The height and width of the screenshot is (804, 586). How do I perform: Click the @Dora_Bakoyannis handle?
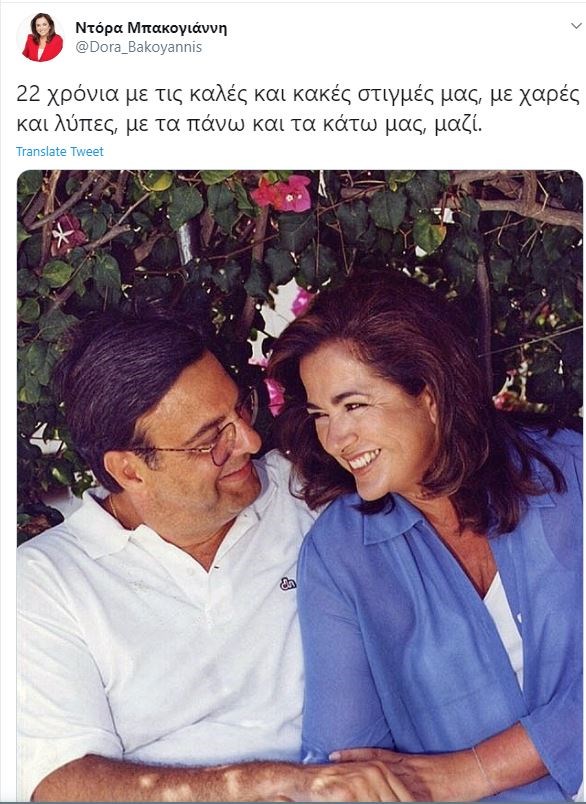coord(138,47)
